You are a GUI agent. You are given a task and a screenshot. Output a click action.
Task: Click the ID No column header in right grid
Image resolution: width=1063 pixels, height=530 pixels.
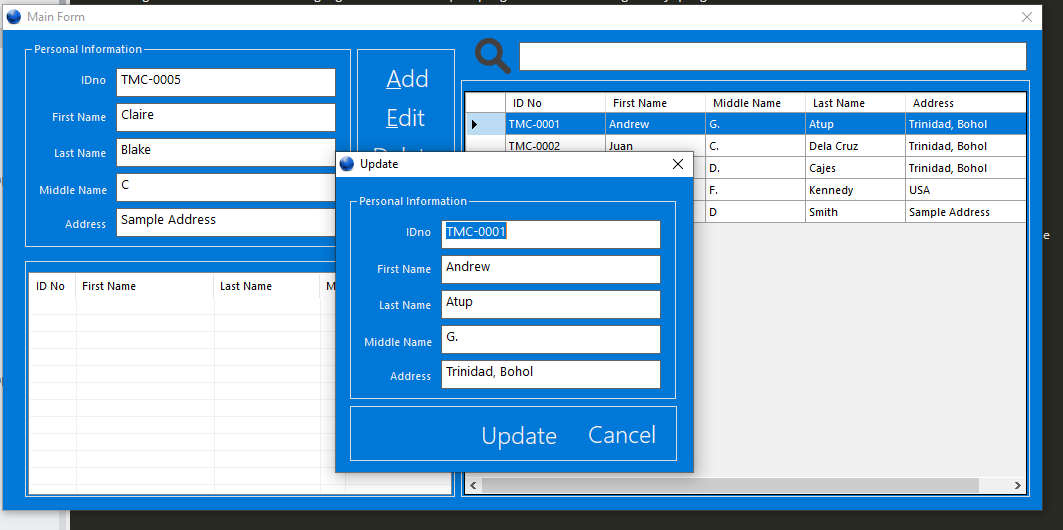click(x=555, y=103)
